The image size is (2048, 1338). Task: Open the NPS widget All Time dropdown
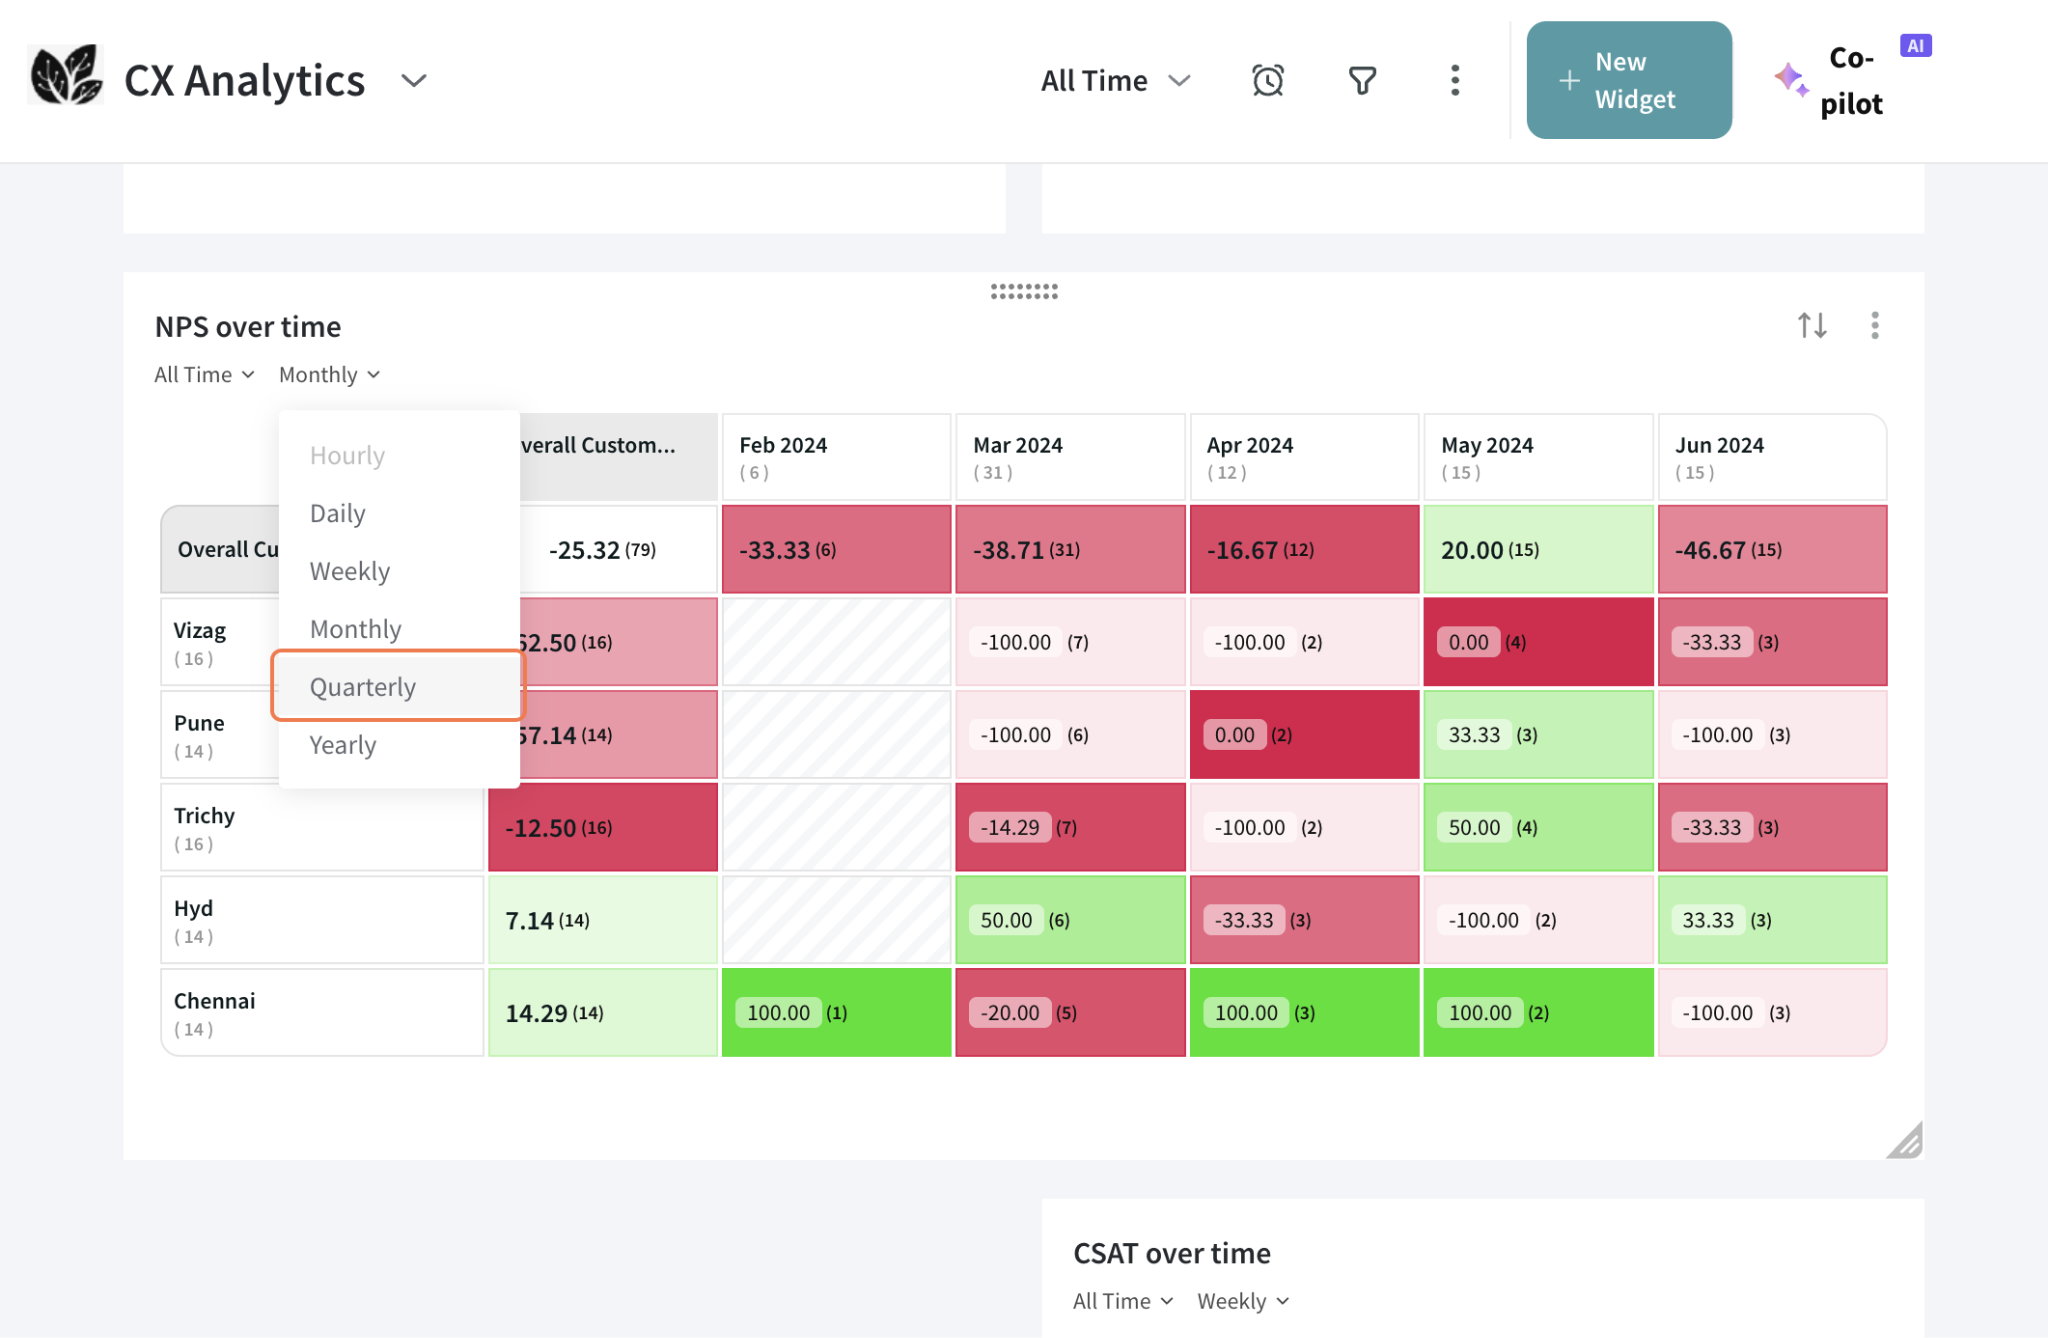(x=204, y=374)
